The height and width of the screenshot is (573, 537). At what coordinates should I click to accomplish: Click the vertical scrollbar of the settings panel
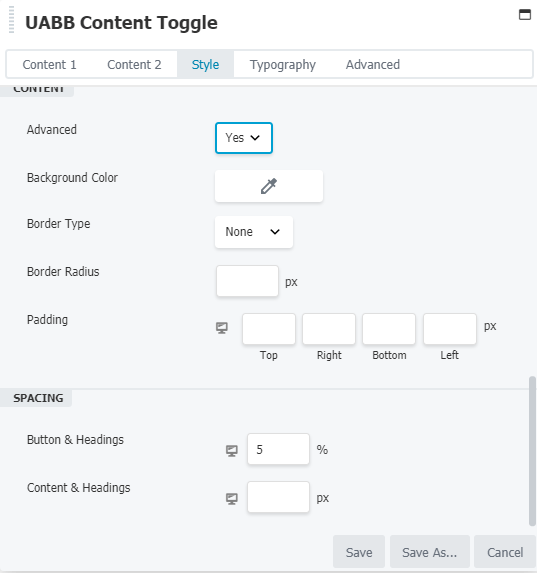pyautogui.click(x=532, y=451)
